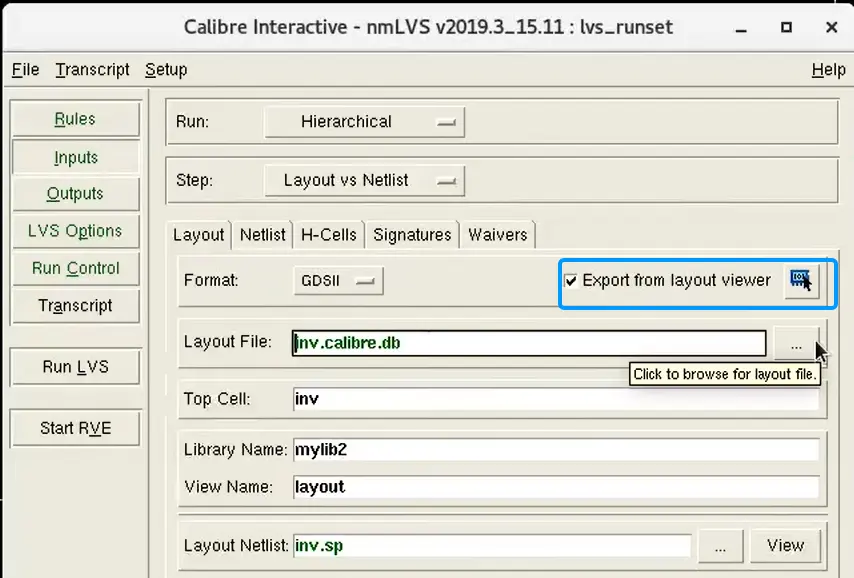This screenshot has width=854, height=578.
Task: Switch to the Waivers tab
Action: click(x=498, y=235)
